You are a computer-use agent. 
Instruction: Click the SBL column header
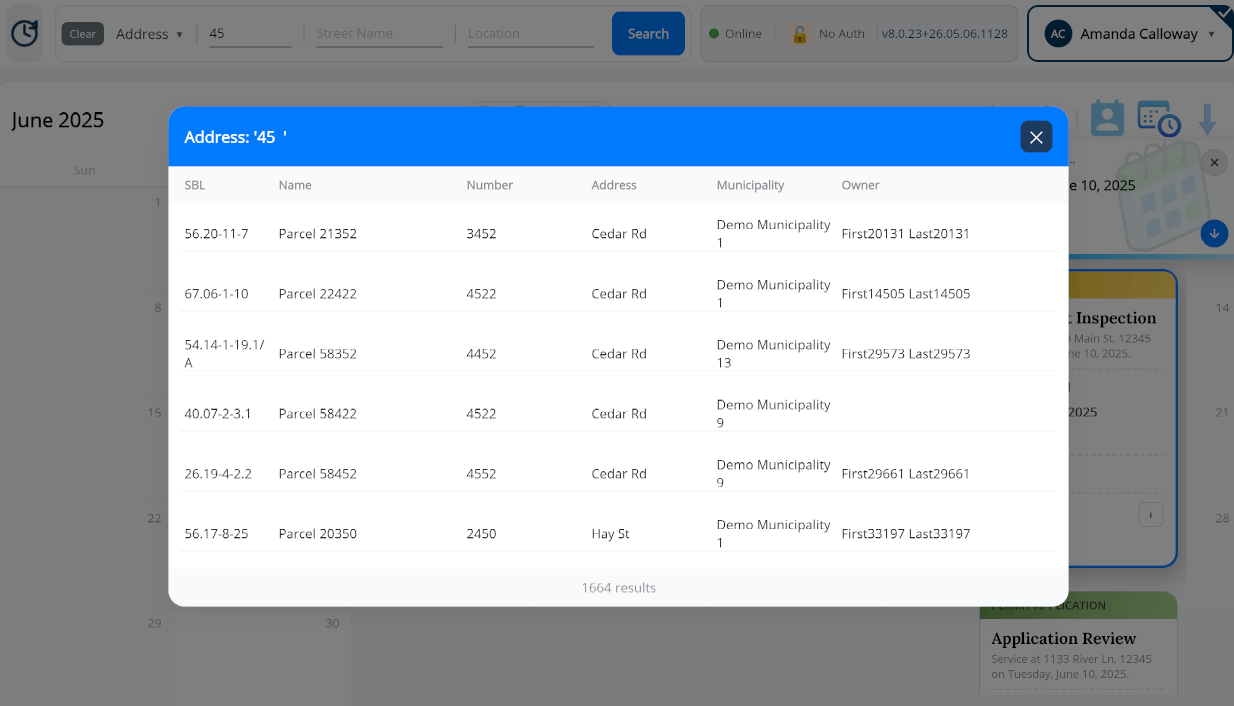(195, 185)
